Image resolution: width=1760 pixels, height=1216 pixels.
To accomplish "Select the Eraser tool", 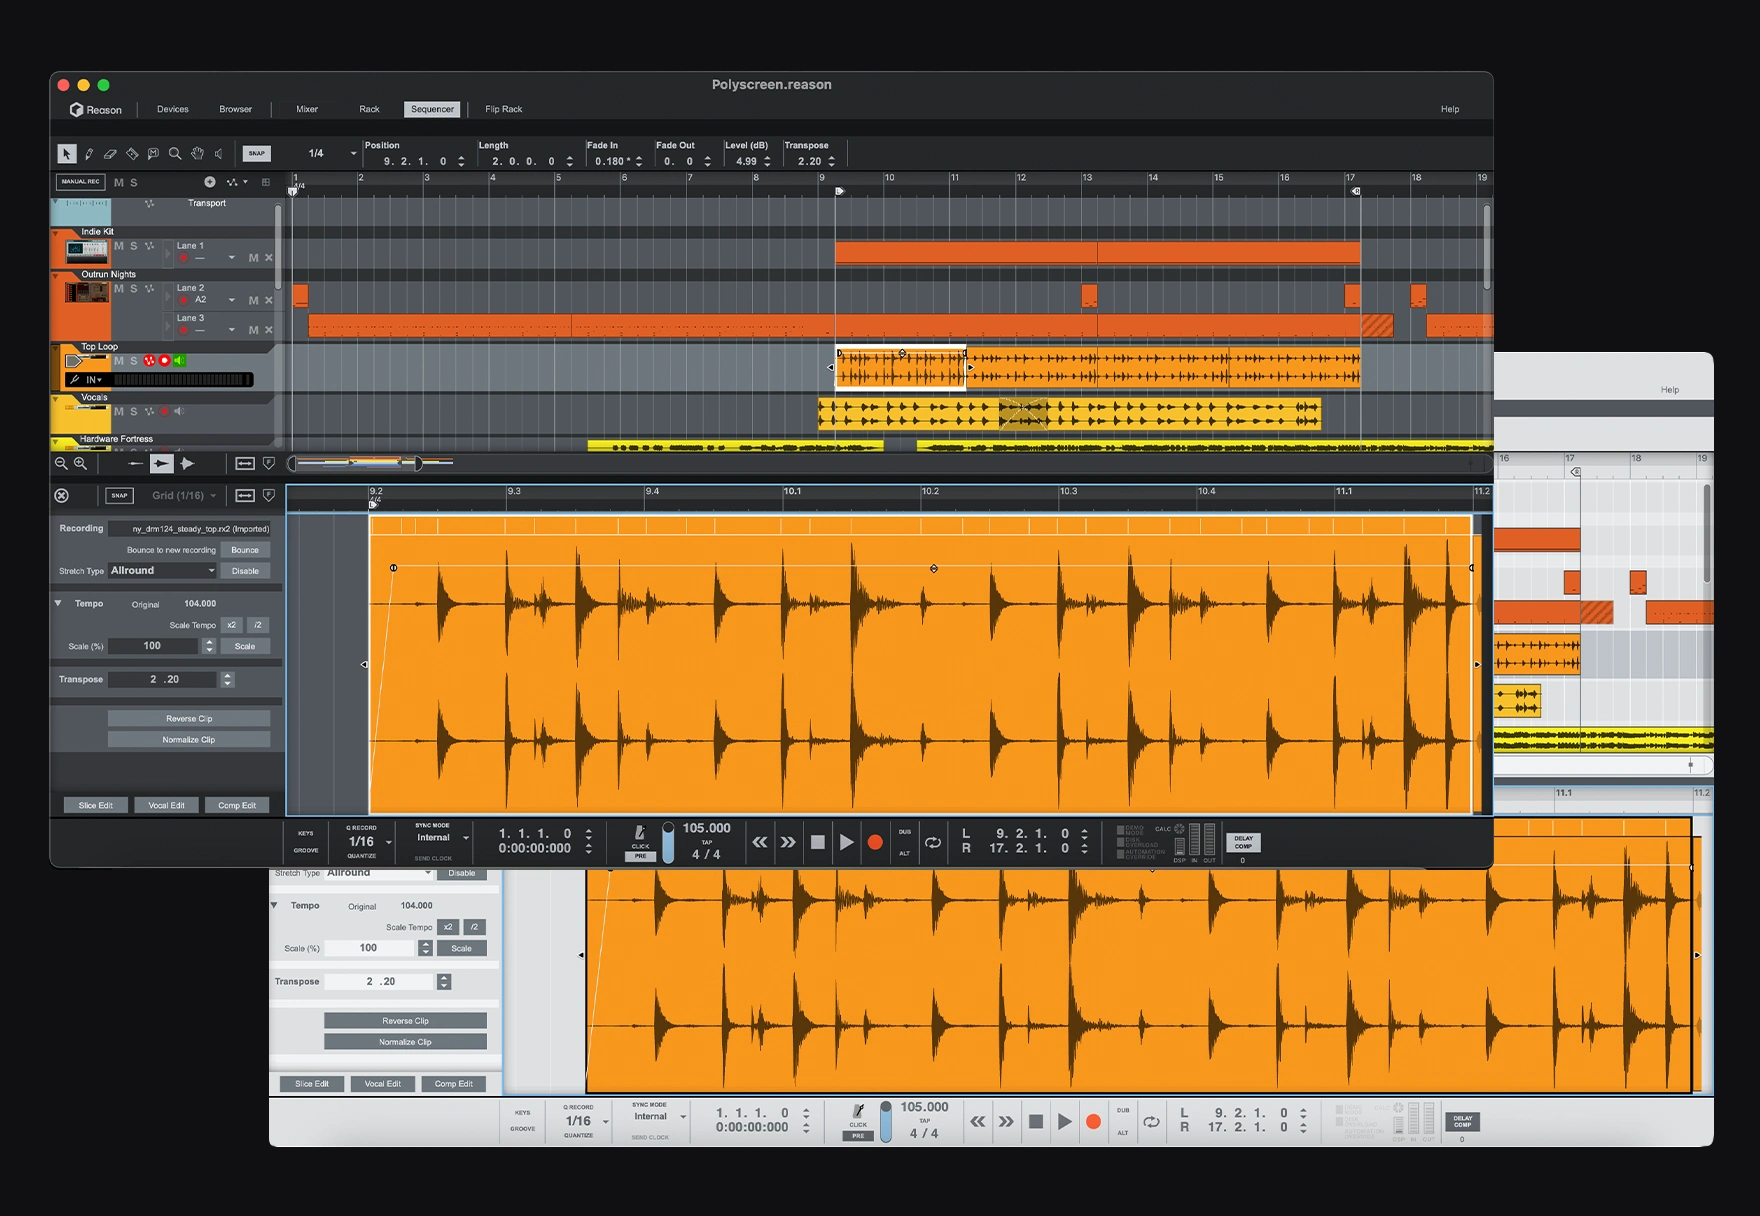I will click(110, 153).
